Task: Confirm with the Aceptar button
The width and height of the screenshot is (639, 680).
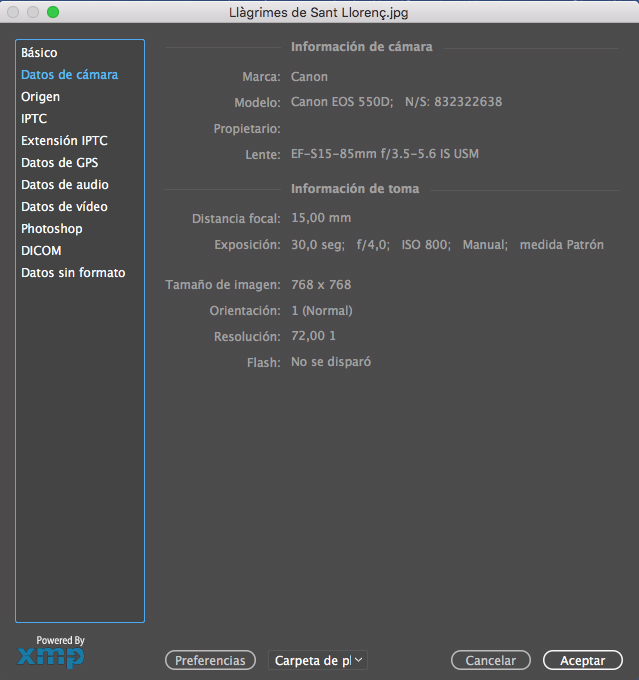Action: point(582,660)
